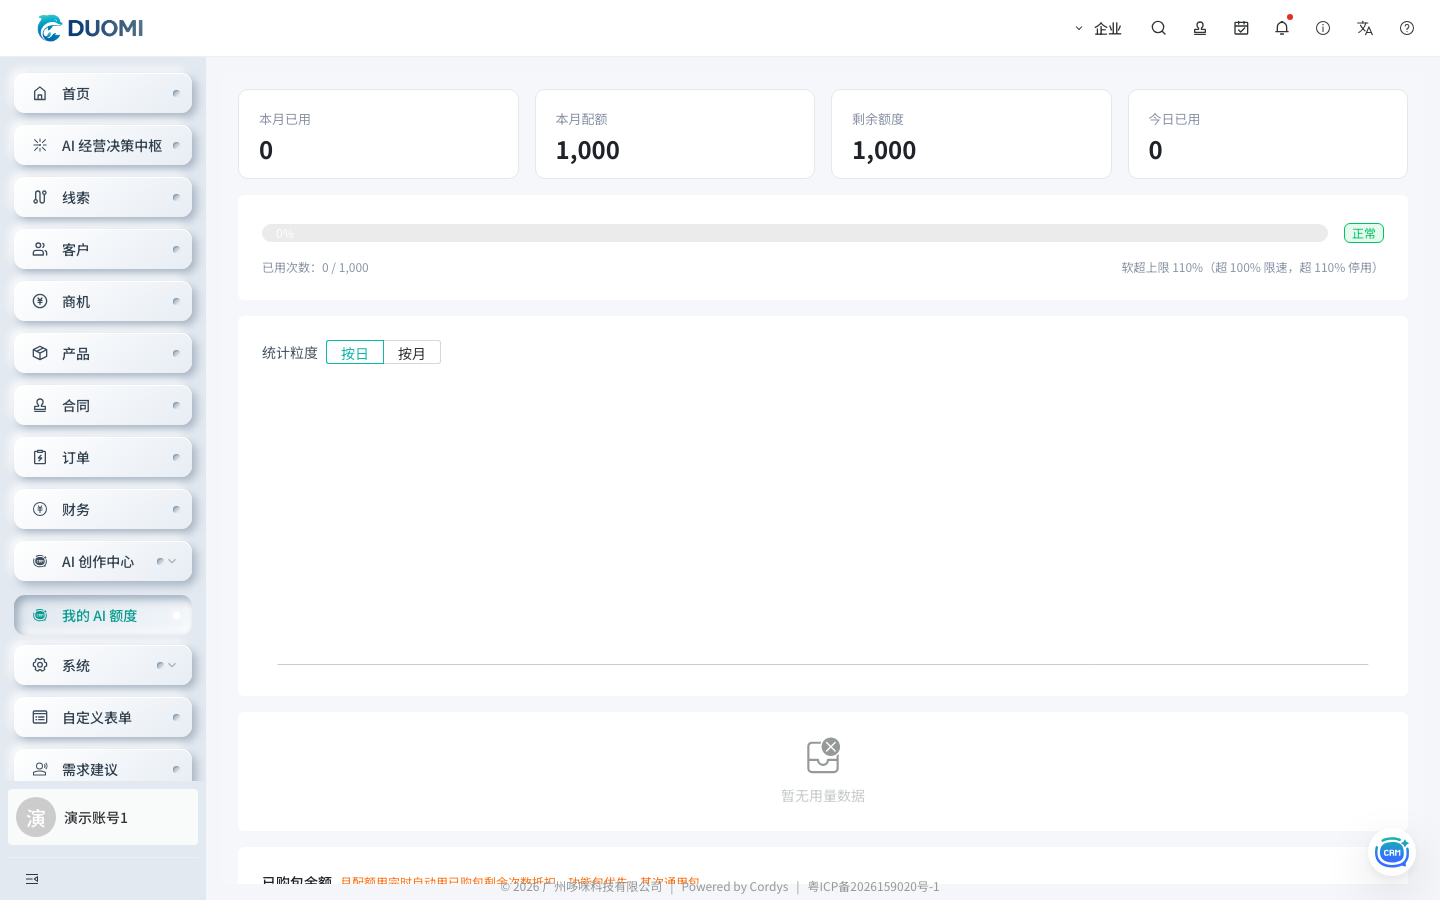Expand the AI 创作中心 submenu chevron

tap(172, 561)
